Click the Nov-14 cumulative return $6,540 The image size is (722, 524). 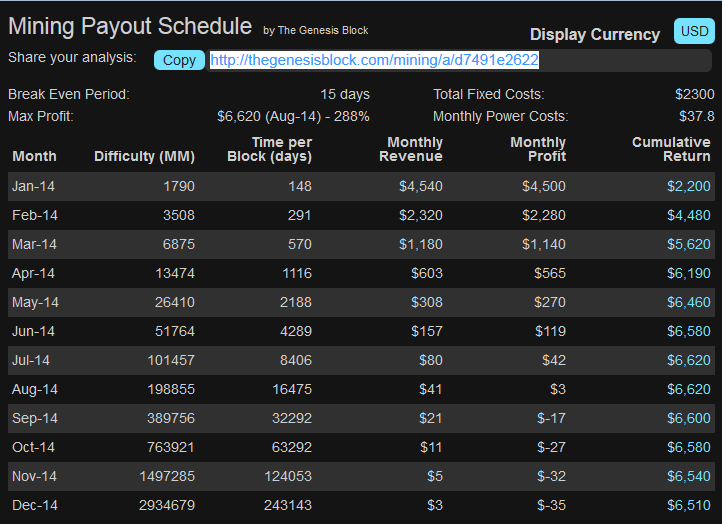click(689, 476)
